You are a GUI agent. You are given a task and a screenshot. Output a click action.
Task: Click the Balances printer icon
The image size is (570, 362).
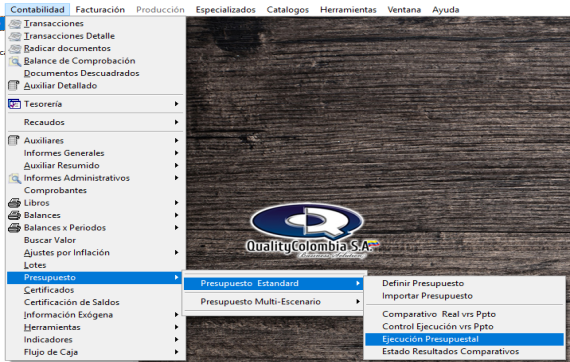point(14,215)
